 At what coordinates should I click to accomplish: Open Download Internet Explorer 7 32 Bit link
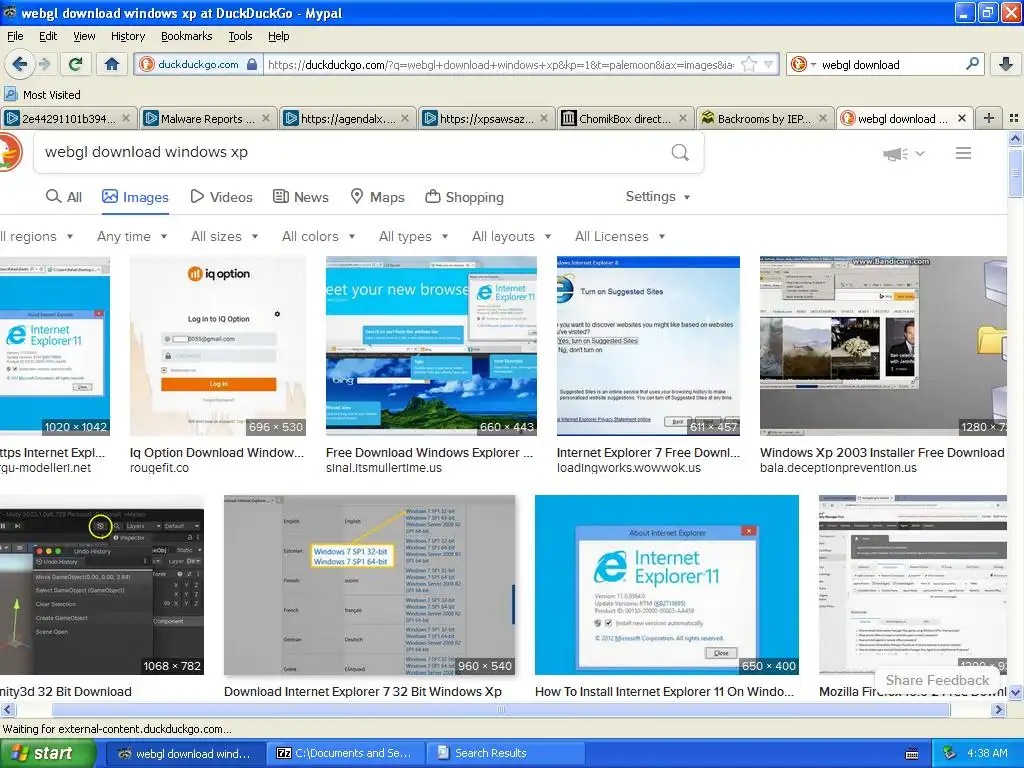362,692
